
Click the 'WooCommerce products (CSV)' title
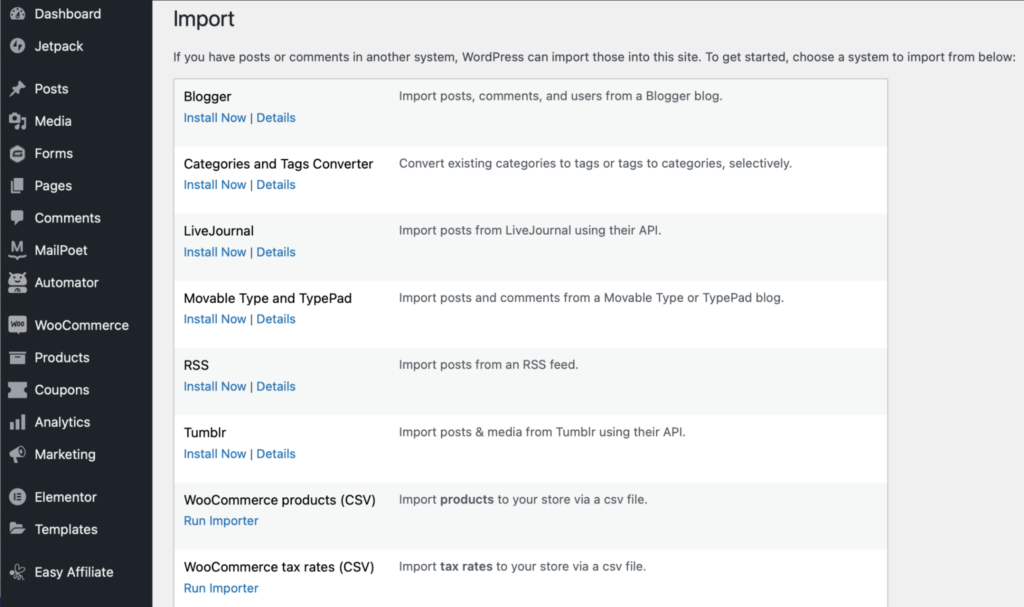[280, 500]
